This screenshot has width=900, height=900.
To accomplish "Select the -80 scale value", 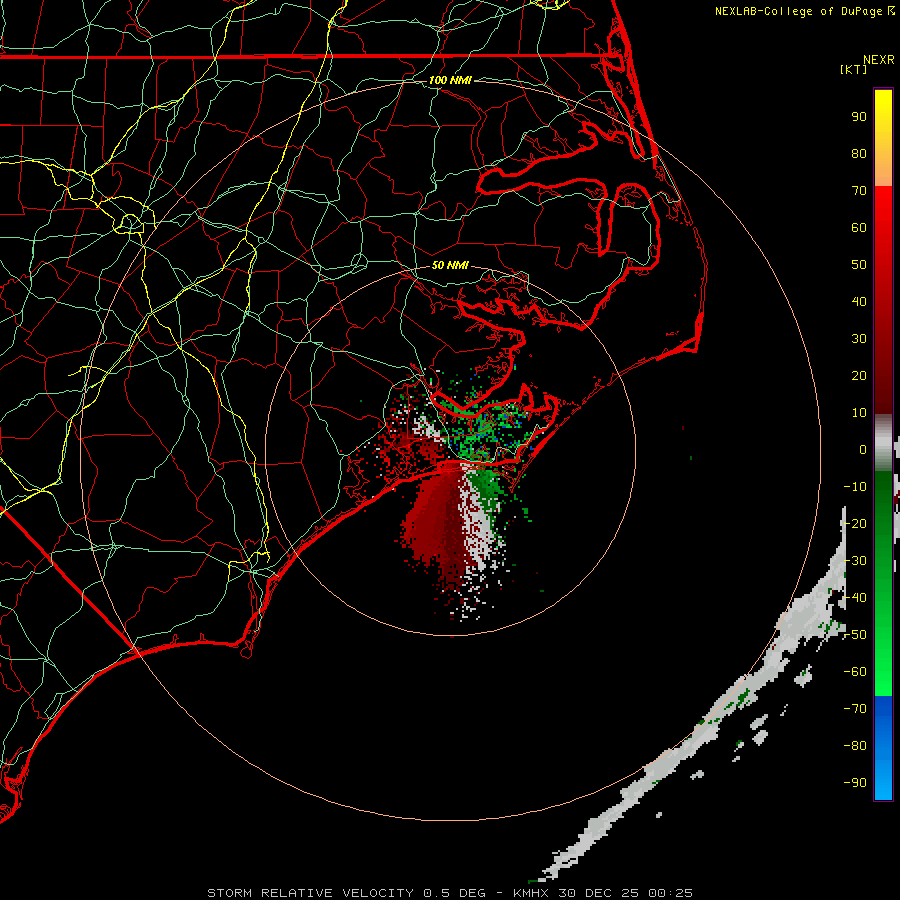I will [855, 746].
